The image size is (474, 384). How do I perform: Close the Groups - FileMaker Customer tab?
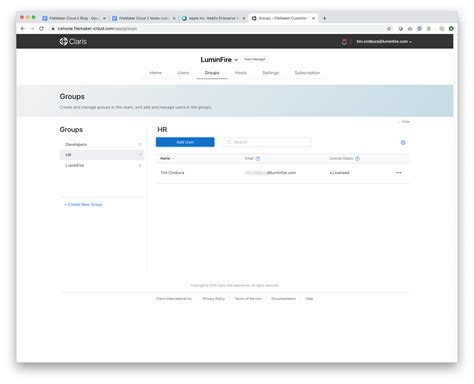point(313,18)
